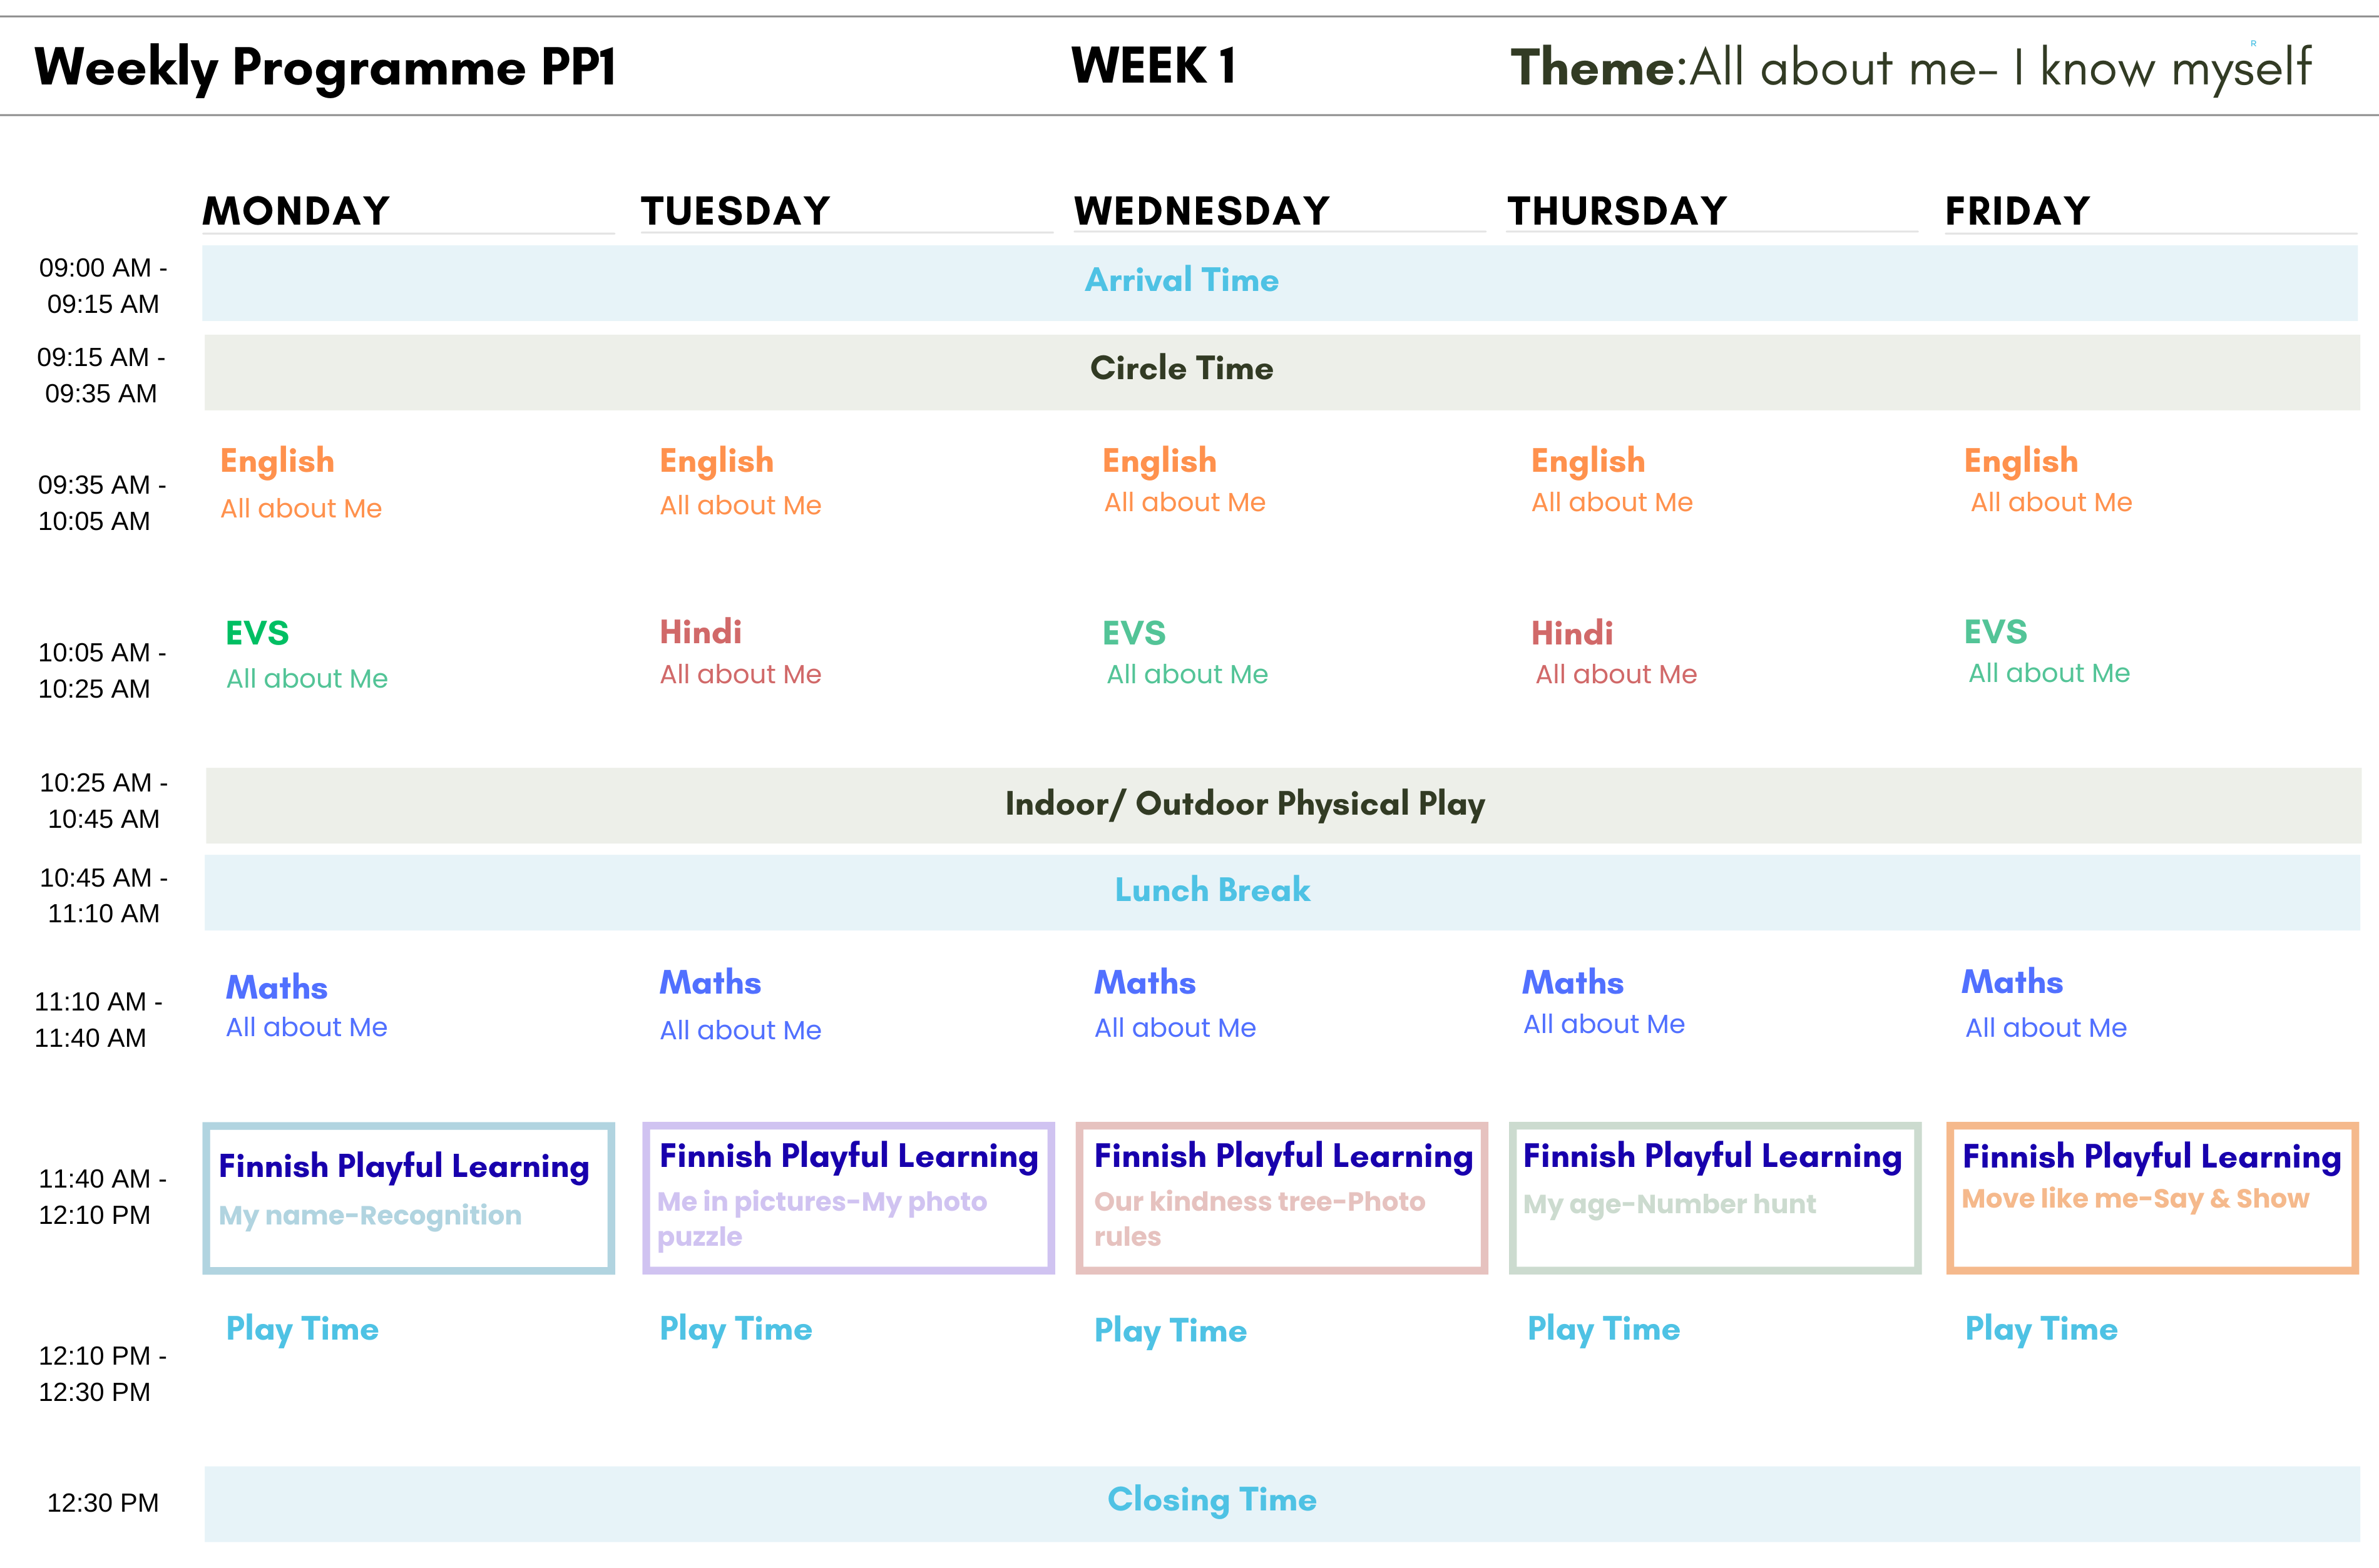Viewport: 2379px width, 1568px height.
Task: Open Monday's 'My name-Recognition' Finnish Playful Learning box
Action: 408,1198
